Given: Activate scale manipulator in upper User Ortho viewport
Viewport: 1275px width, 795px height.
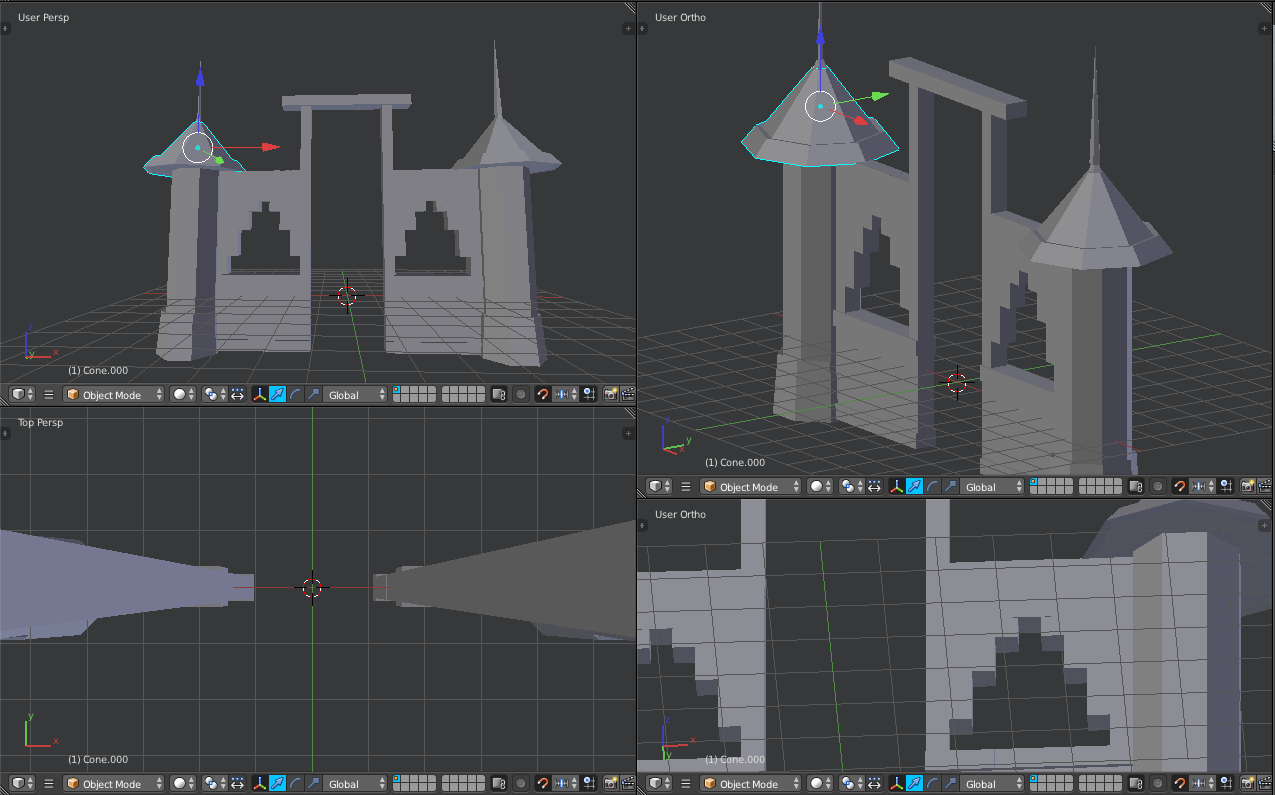Looking at the screenshot, I should tap(950, 487).
